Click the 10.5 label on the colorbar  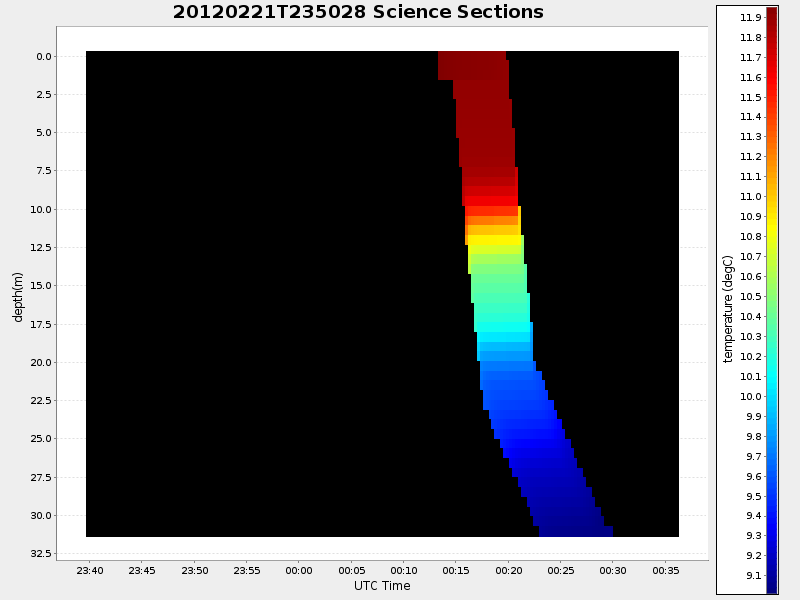click(x=751, y=296)
